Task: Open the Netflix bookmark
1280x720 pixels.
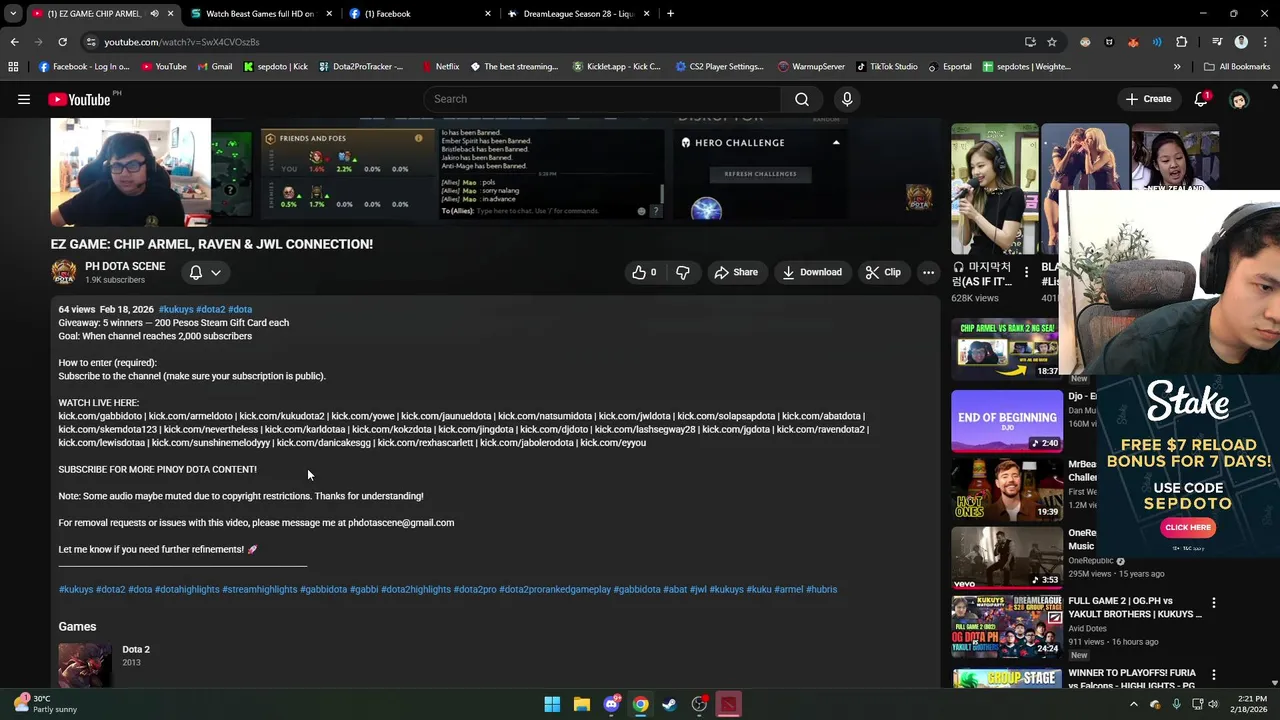Action: tap(439, 67)
